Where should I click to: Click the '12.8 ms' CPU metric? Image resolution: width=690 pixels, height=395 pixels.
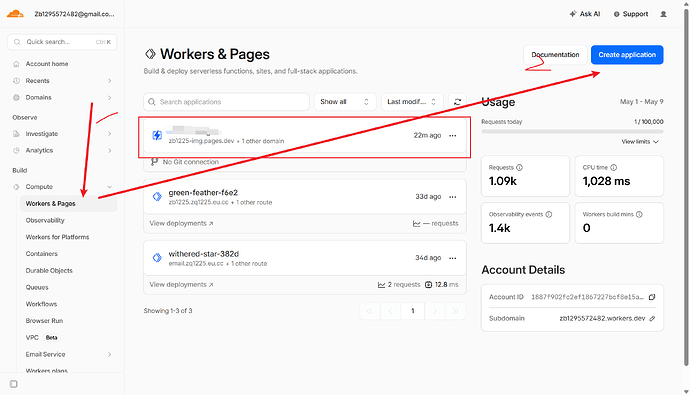pyautogui.click(x=442, y=285)
